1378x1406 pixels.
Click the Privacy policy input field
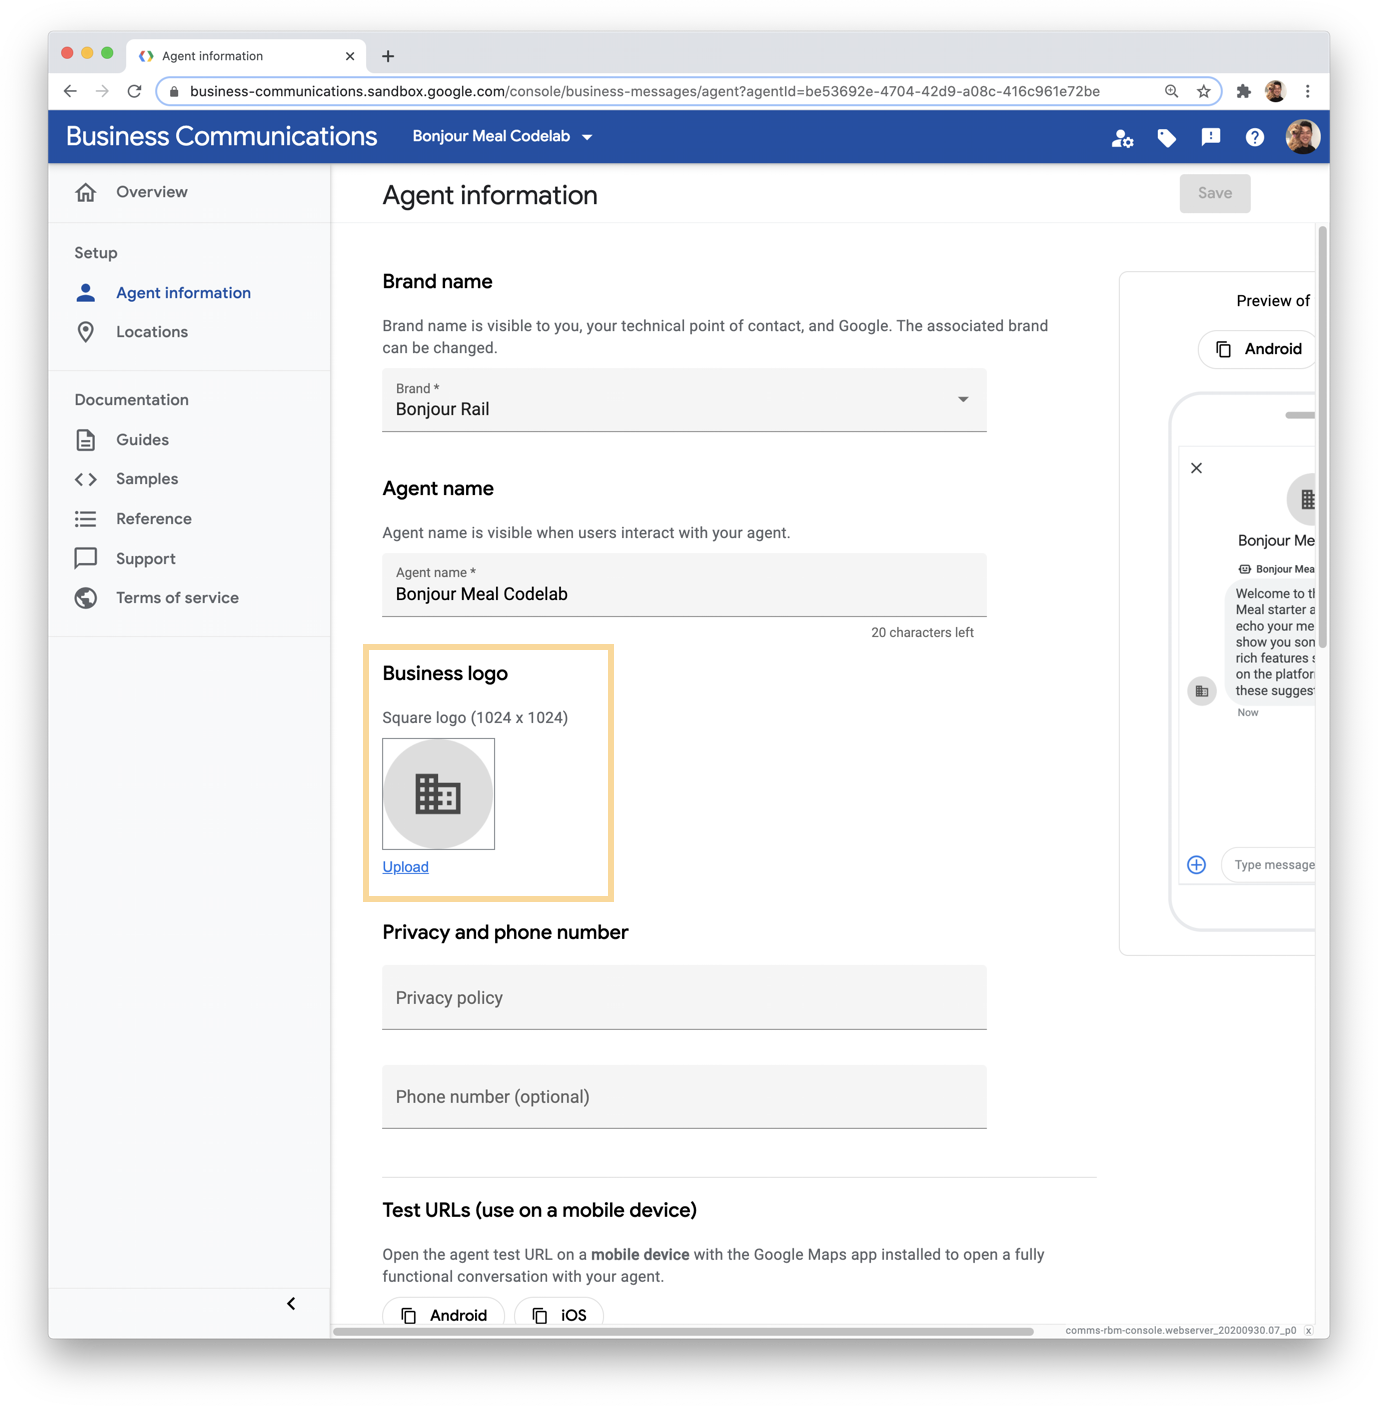coord(684,998)
